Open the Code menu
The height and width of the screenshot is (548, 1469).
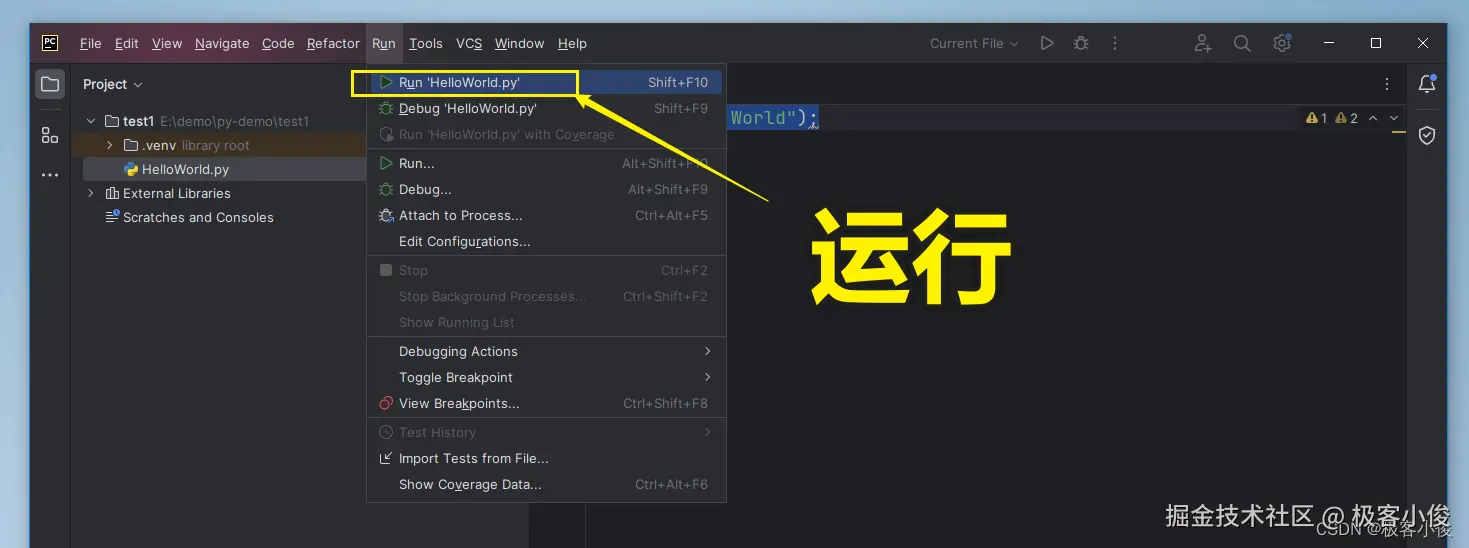click(x=278, y=43)
